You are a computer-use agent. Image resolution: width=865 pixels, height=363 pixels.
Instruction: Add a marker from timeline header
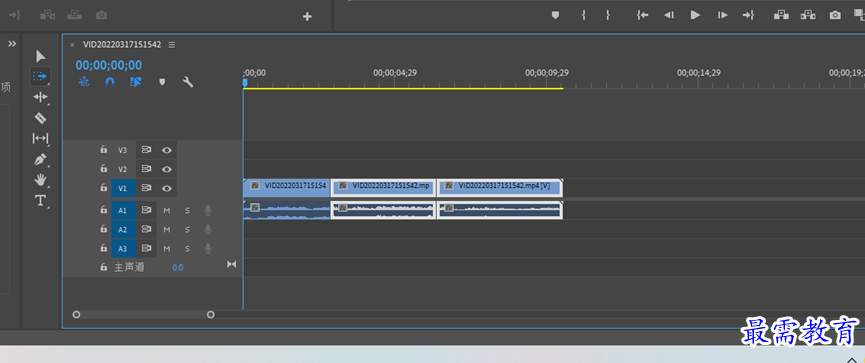point(162,82)
